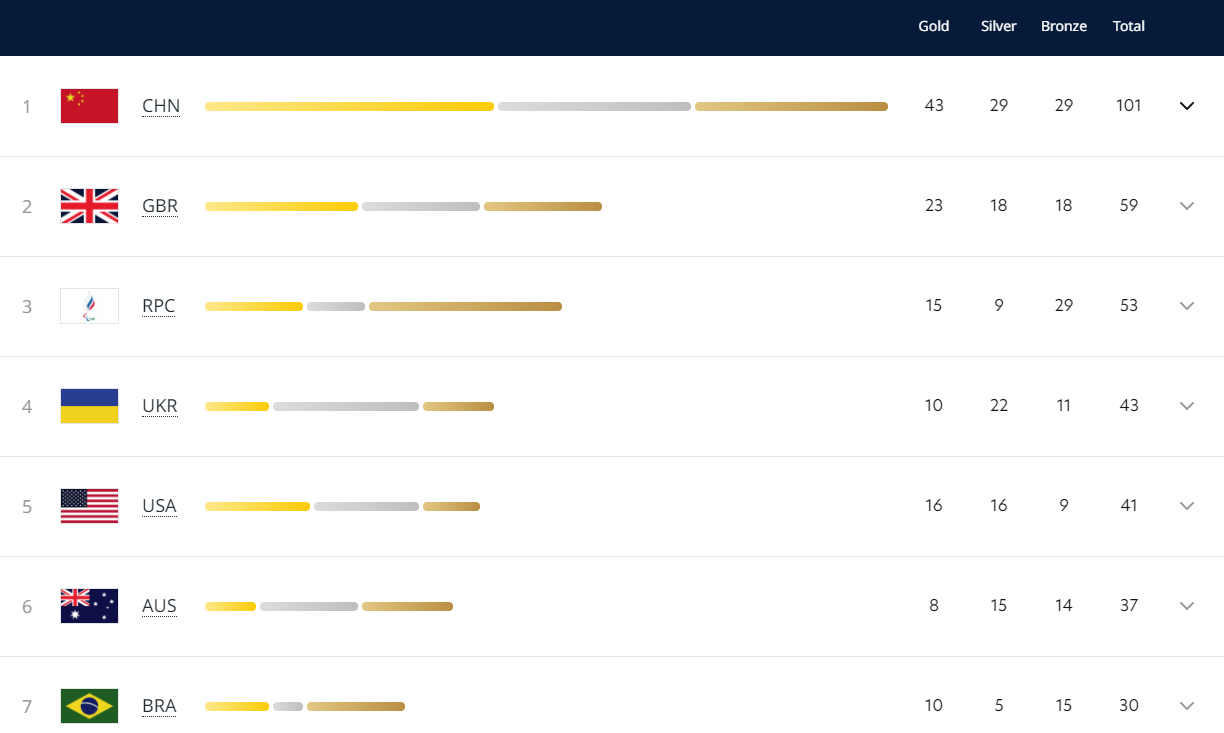Expand the CHN row details chevron
Image resolution: width=1224 pixels, height=733 pixels.
(x=1187, y=106)
